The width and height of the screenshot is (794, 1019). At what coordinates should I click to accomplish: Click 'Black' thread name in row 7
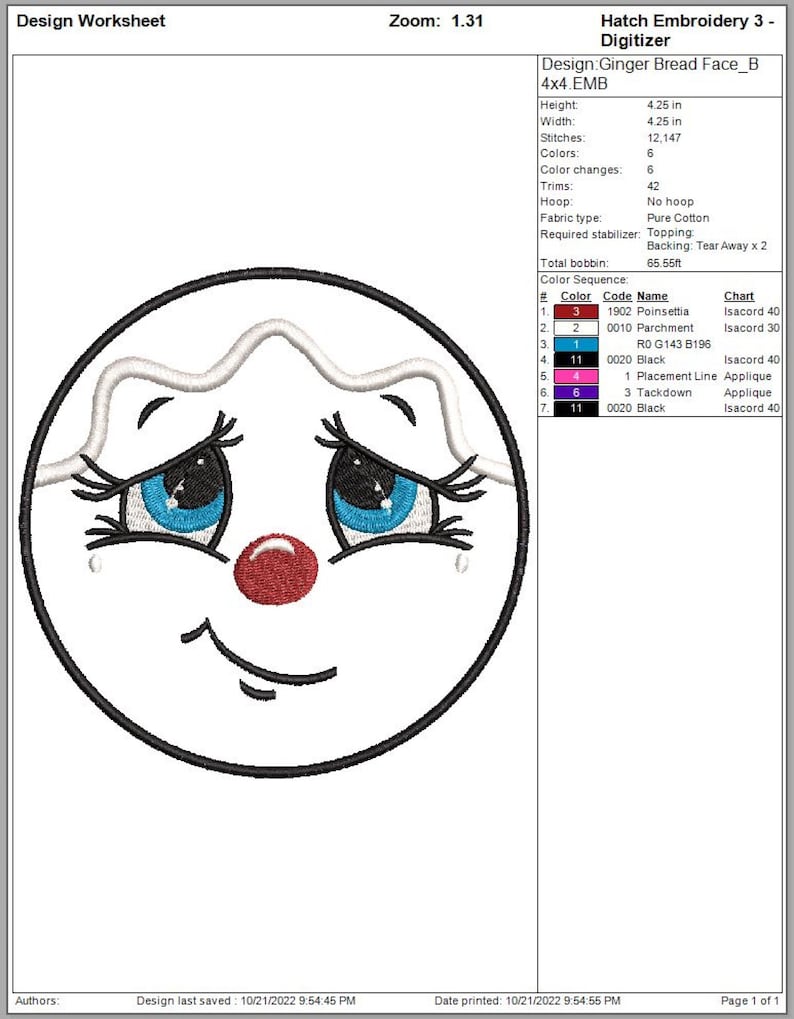(x=651, y=408)
